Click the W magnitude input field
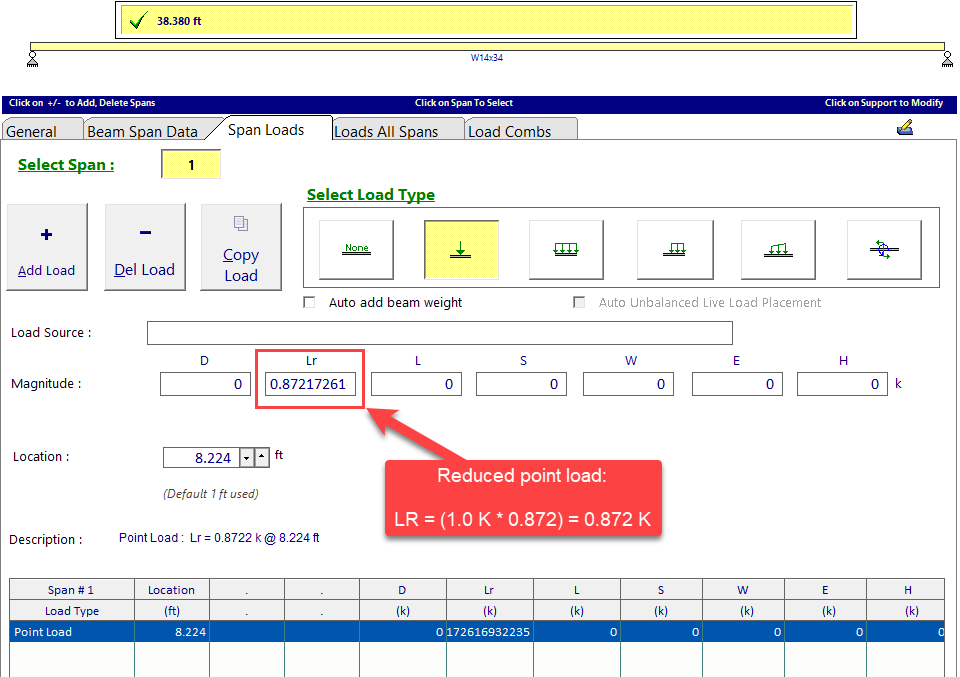960x677 pixels. (628, 384)
